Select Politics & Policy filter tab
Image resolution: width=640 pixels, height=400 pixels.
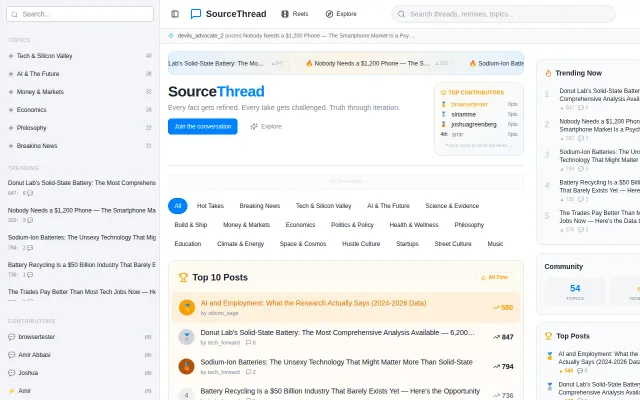click(352, 224)
